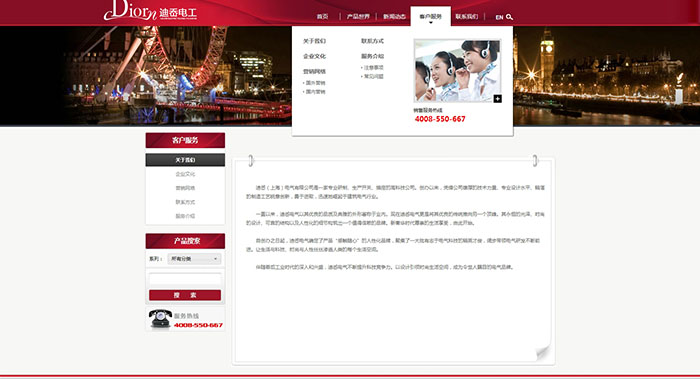This screenshot has height=379, width=700.
Task: Click the right binder ring on paper
Action: coord(535,160)
